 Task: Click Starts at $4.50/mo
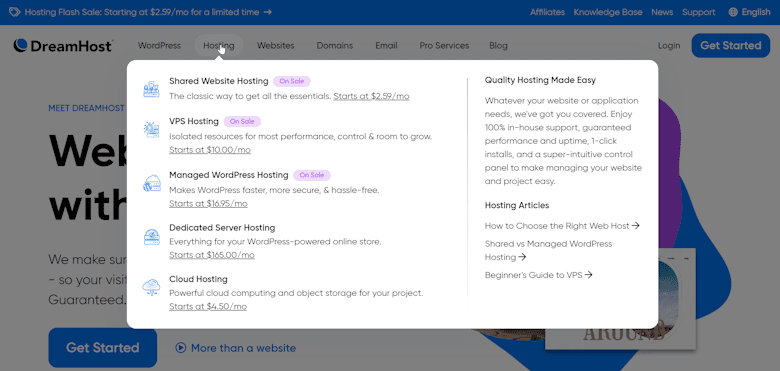click(208, 307)
